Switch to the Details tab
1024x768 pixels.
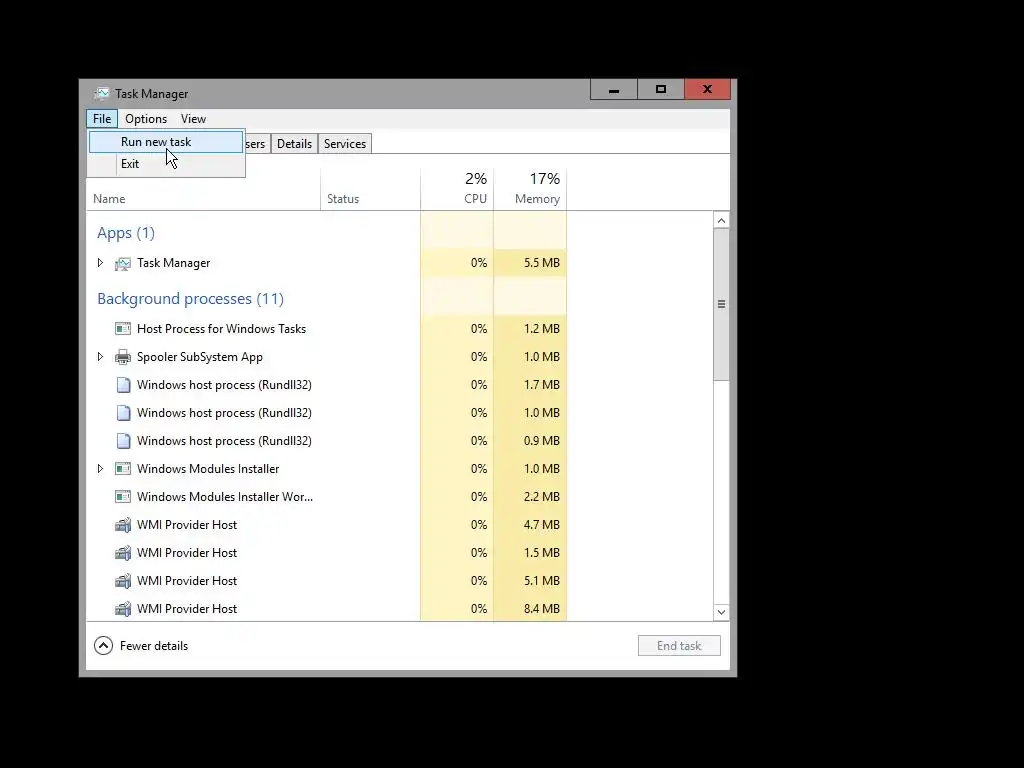pos(294,144)
